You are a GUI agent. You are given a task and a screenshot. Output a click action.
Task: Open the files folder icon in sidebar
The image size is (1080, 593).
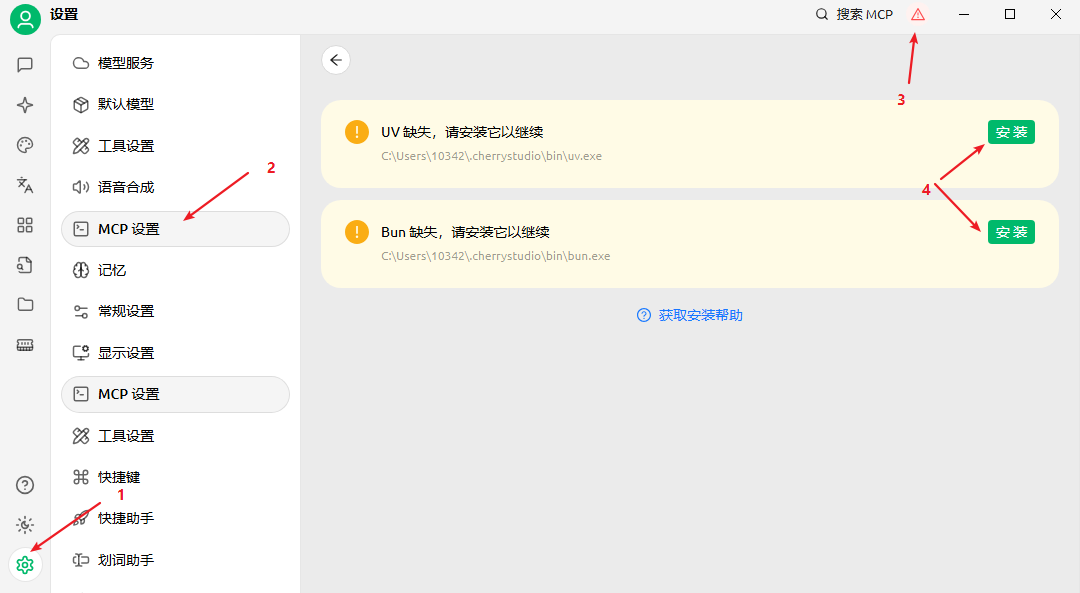[25, 305]
